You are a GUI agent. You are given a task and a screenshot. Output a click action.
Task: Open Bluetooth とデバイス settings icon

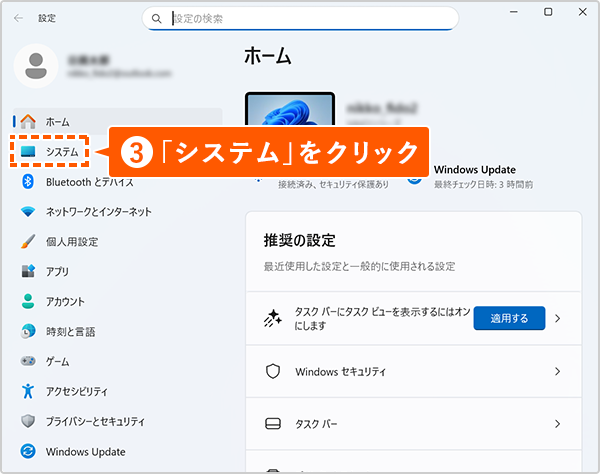pyautogui.click(x=28, y=182)
